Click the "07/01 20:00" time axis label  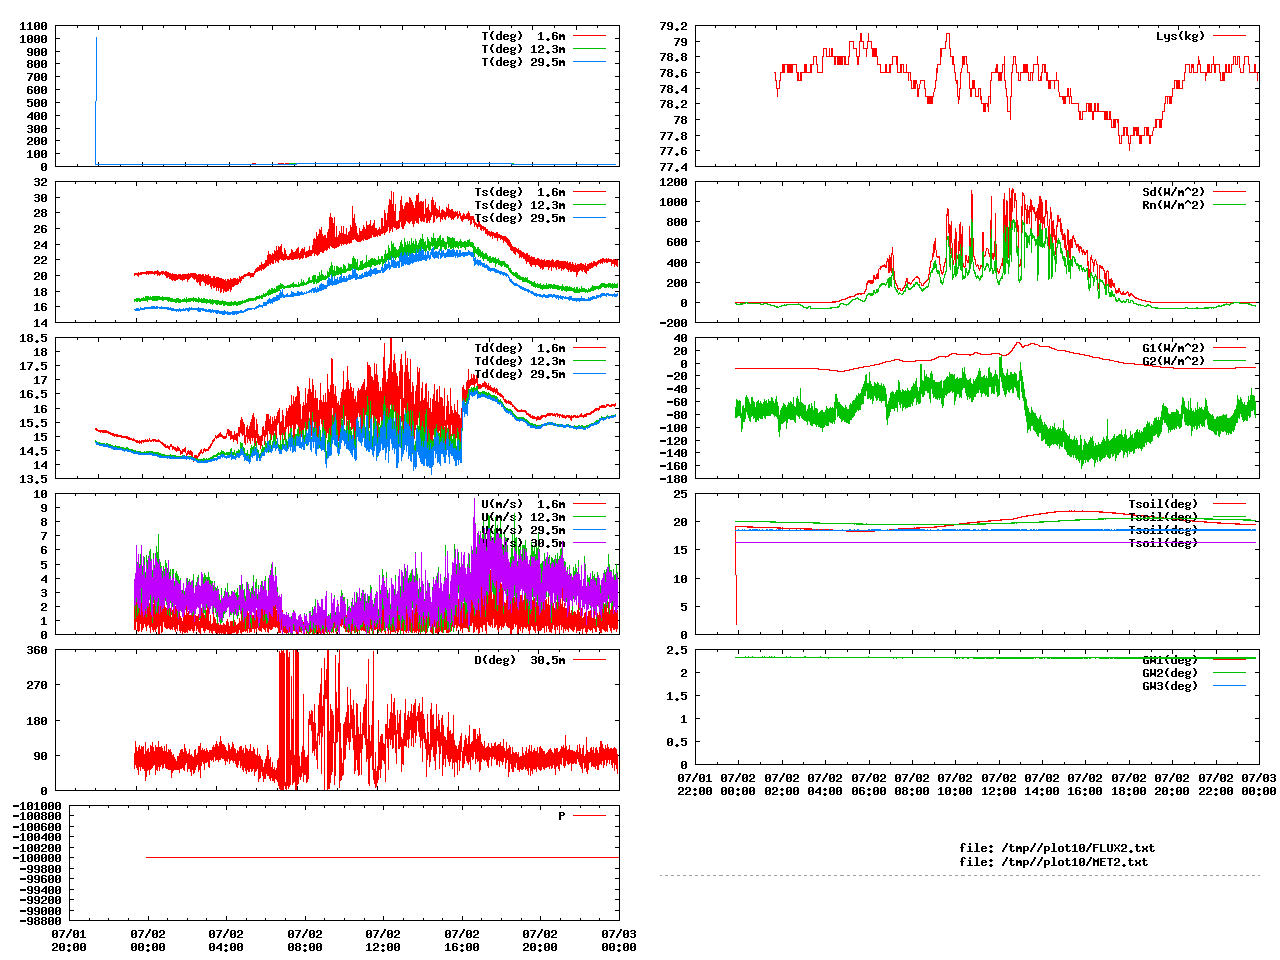click(x=69, y=940)
